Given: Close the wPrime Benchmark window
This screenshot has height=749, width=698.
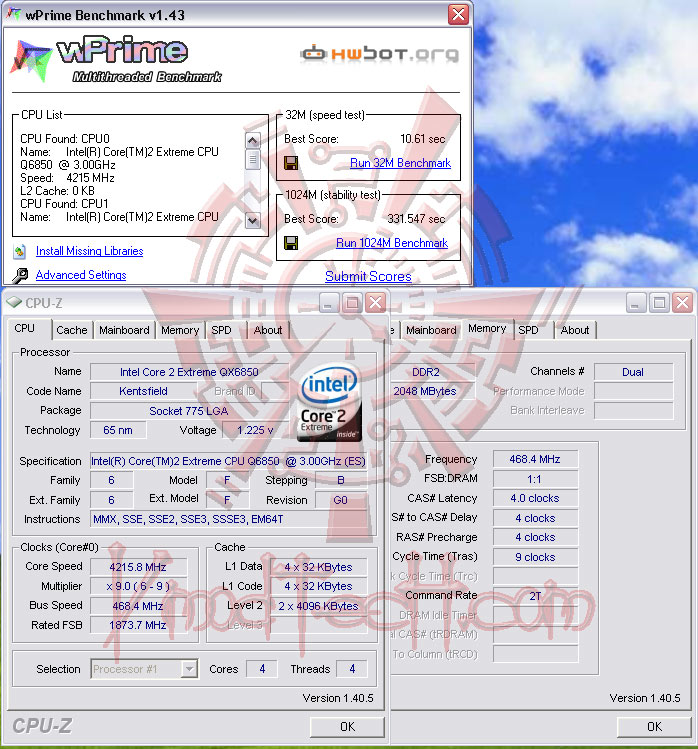Looking at the screenshot, I should [458, 15].
